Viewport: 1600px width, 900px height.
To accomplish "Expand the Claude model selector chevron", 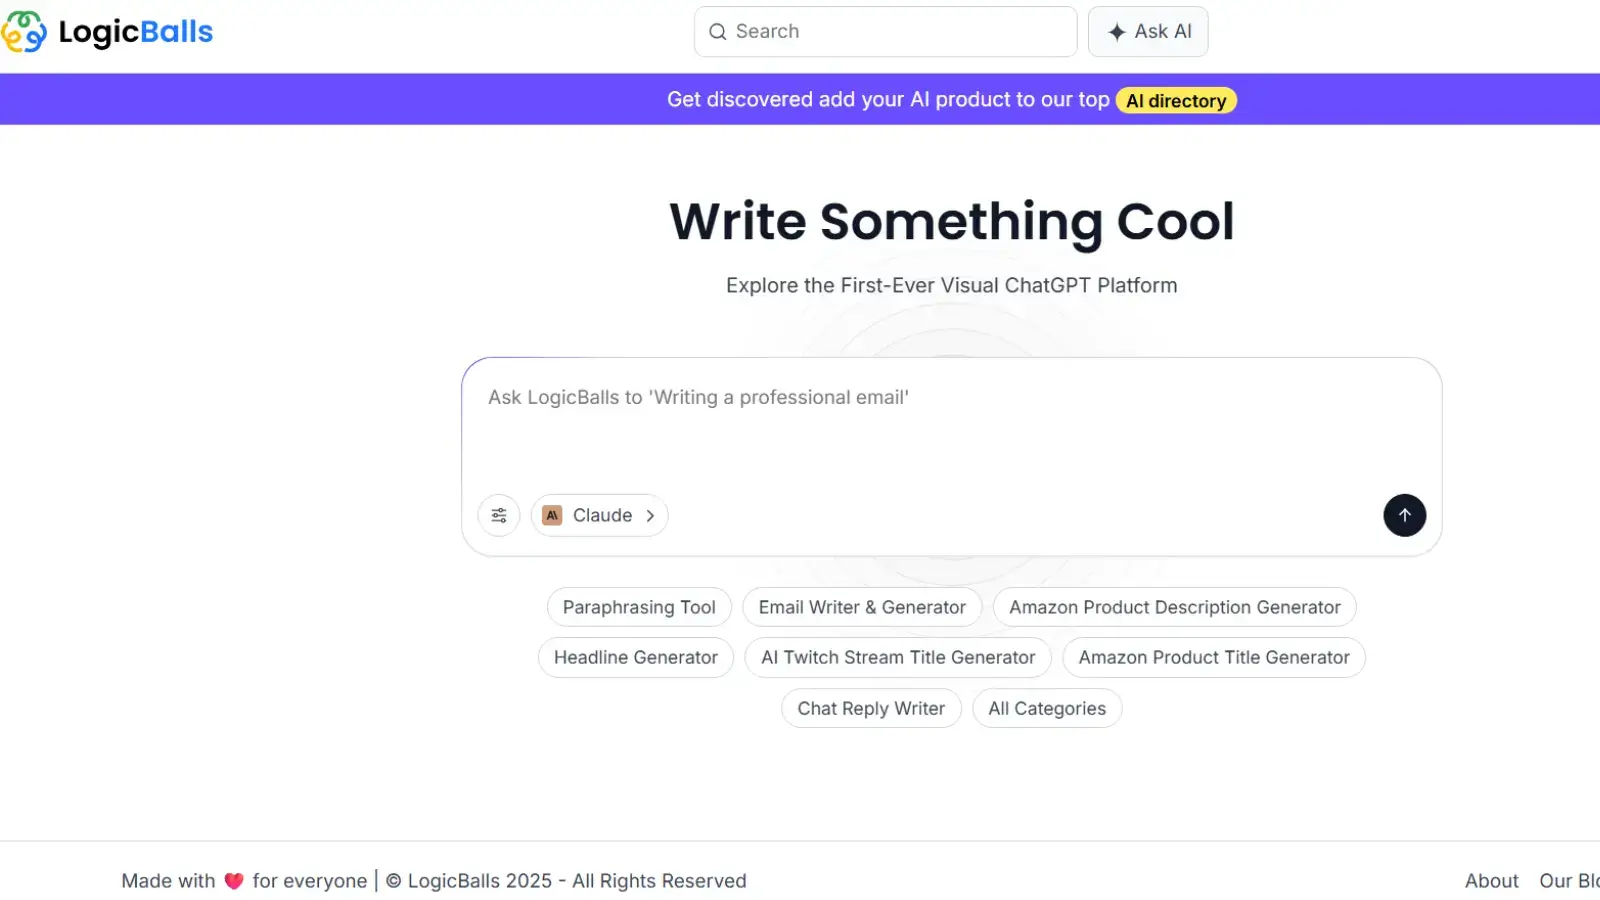I will (651, 515).
